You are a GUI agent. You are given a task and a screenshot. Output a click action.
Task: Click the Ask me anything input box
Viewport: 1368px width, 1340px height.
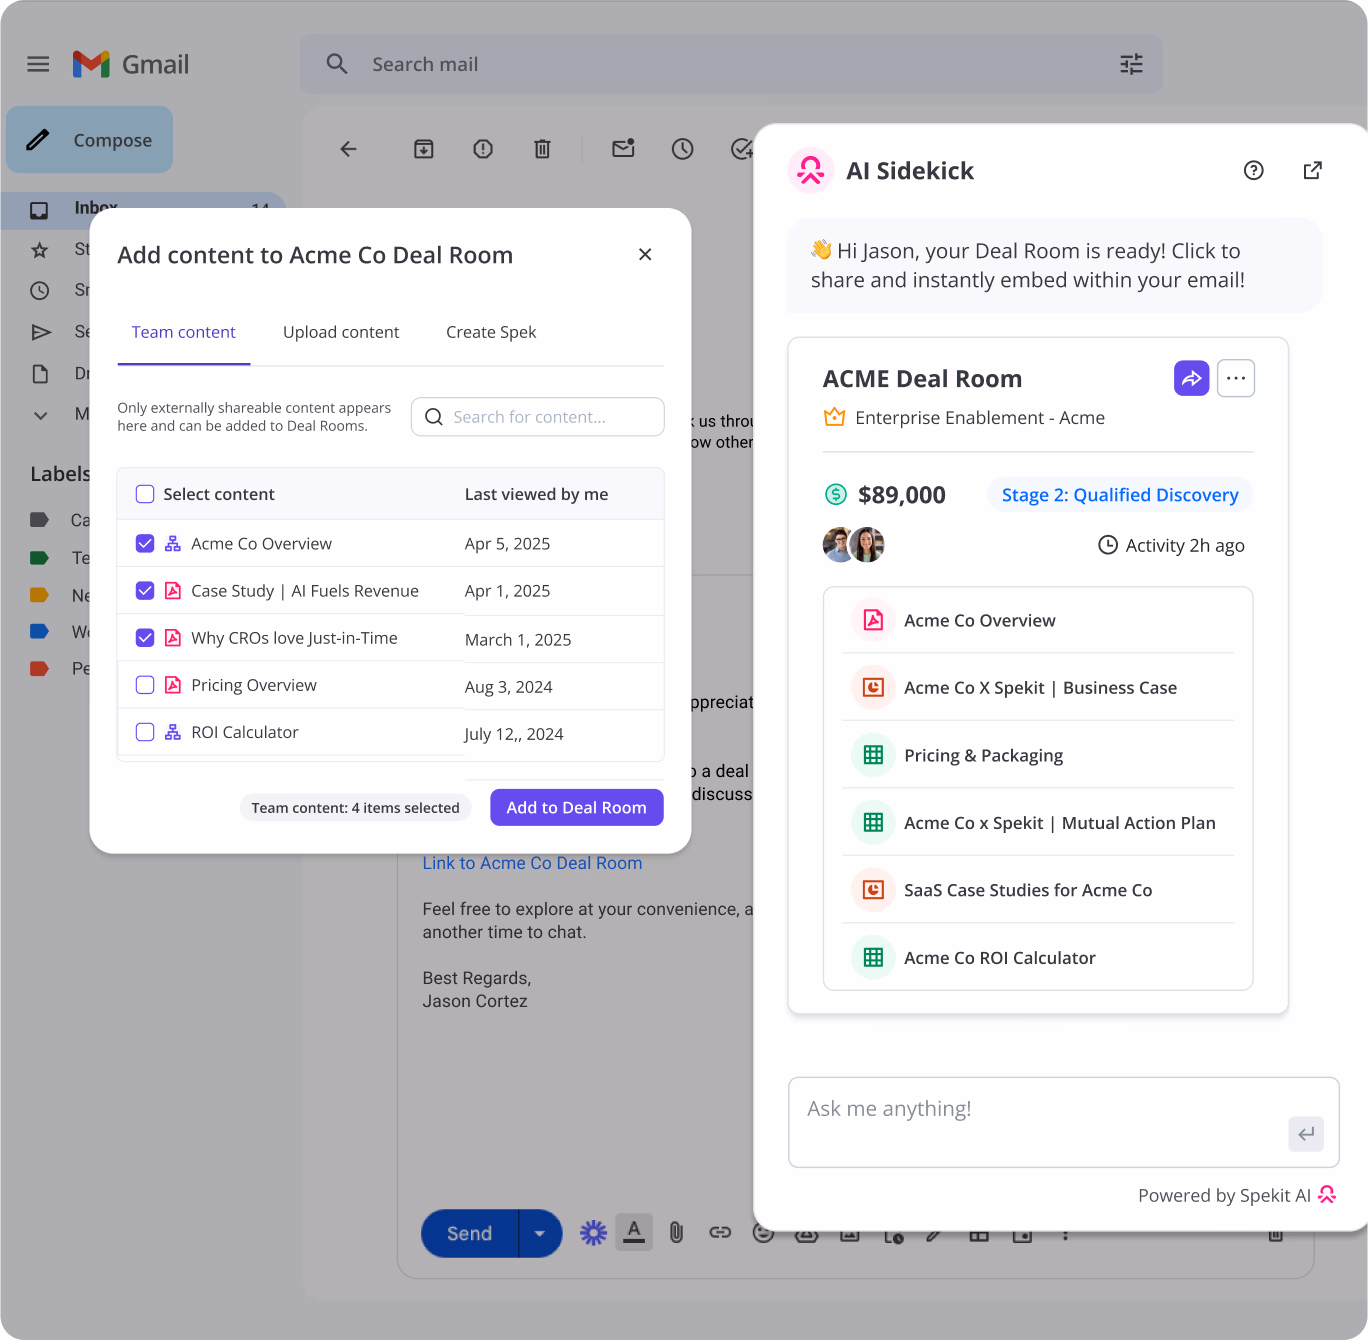pyautogui.click(x=1063, y=1122)
